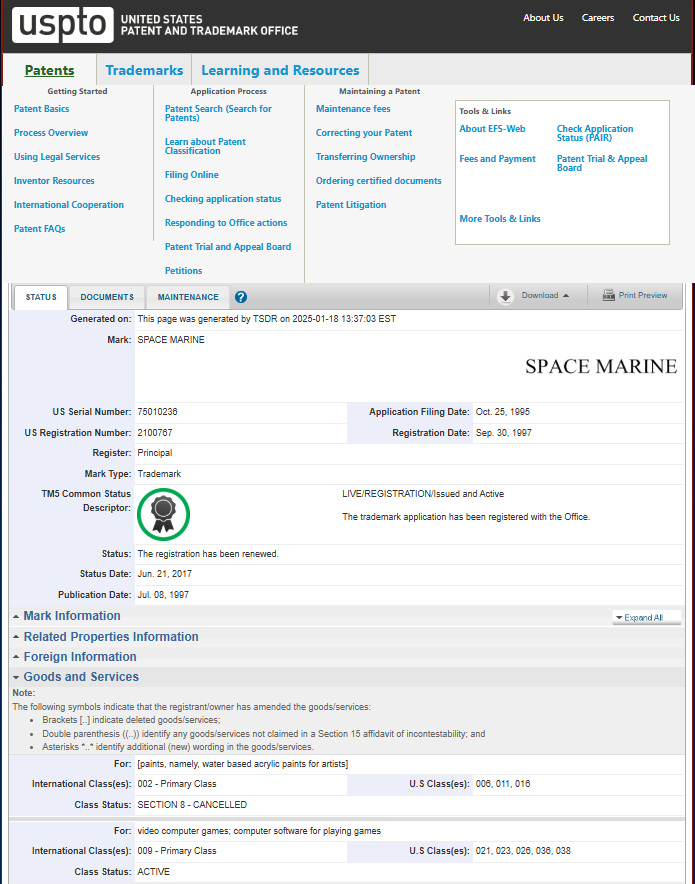Click 'SECTION 8 - CANCELLED' class status

[x=192, y=805]
